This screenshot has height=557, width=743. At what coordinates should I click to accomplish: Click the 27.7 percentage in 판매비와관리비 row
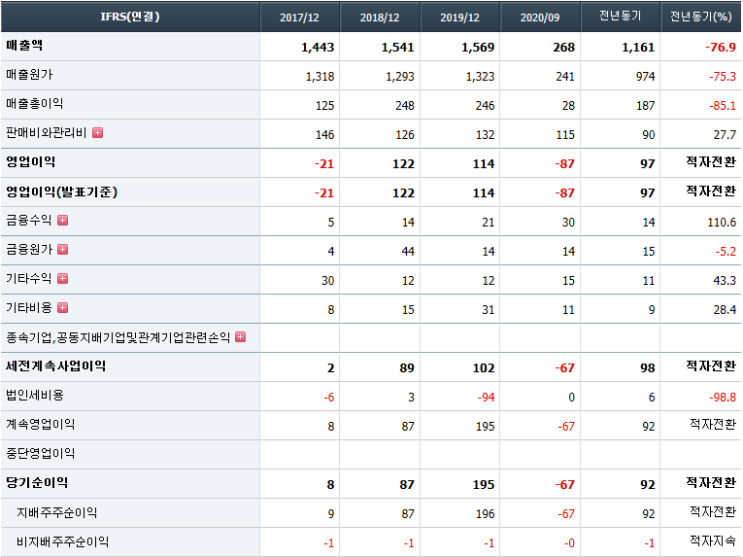(725, 135)
